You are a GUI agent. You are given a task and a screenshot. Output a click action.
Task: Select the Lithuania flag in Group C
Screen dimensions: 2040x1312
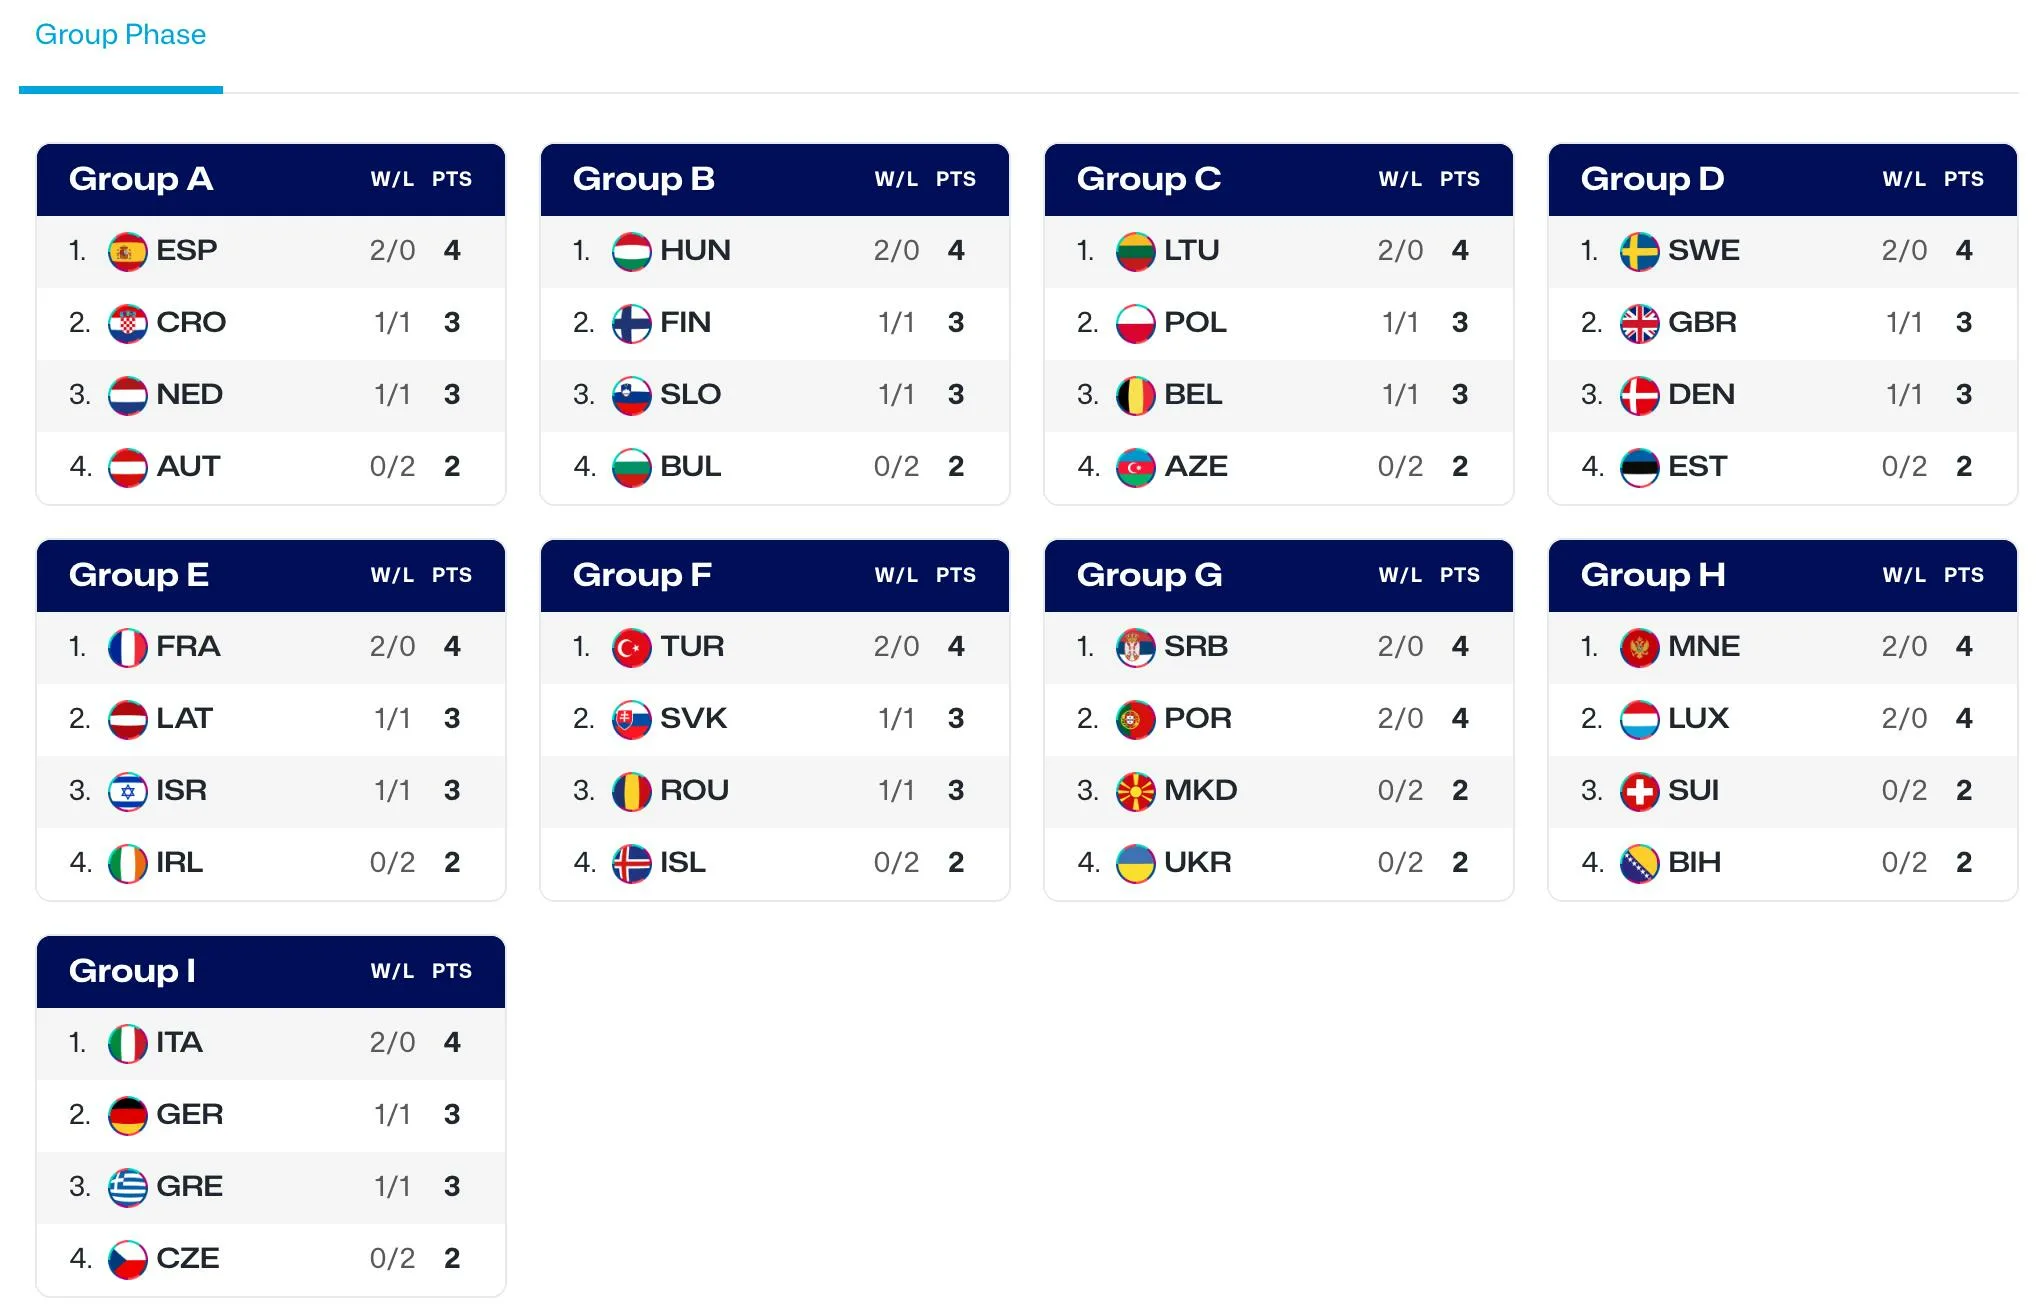1135,251
